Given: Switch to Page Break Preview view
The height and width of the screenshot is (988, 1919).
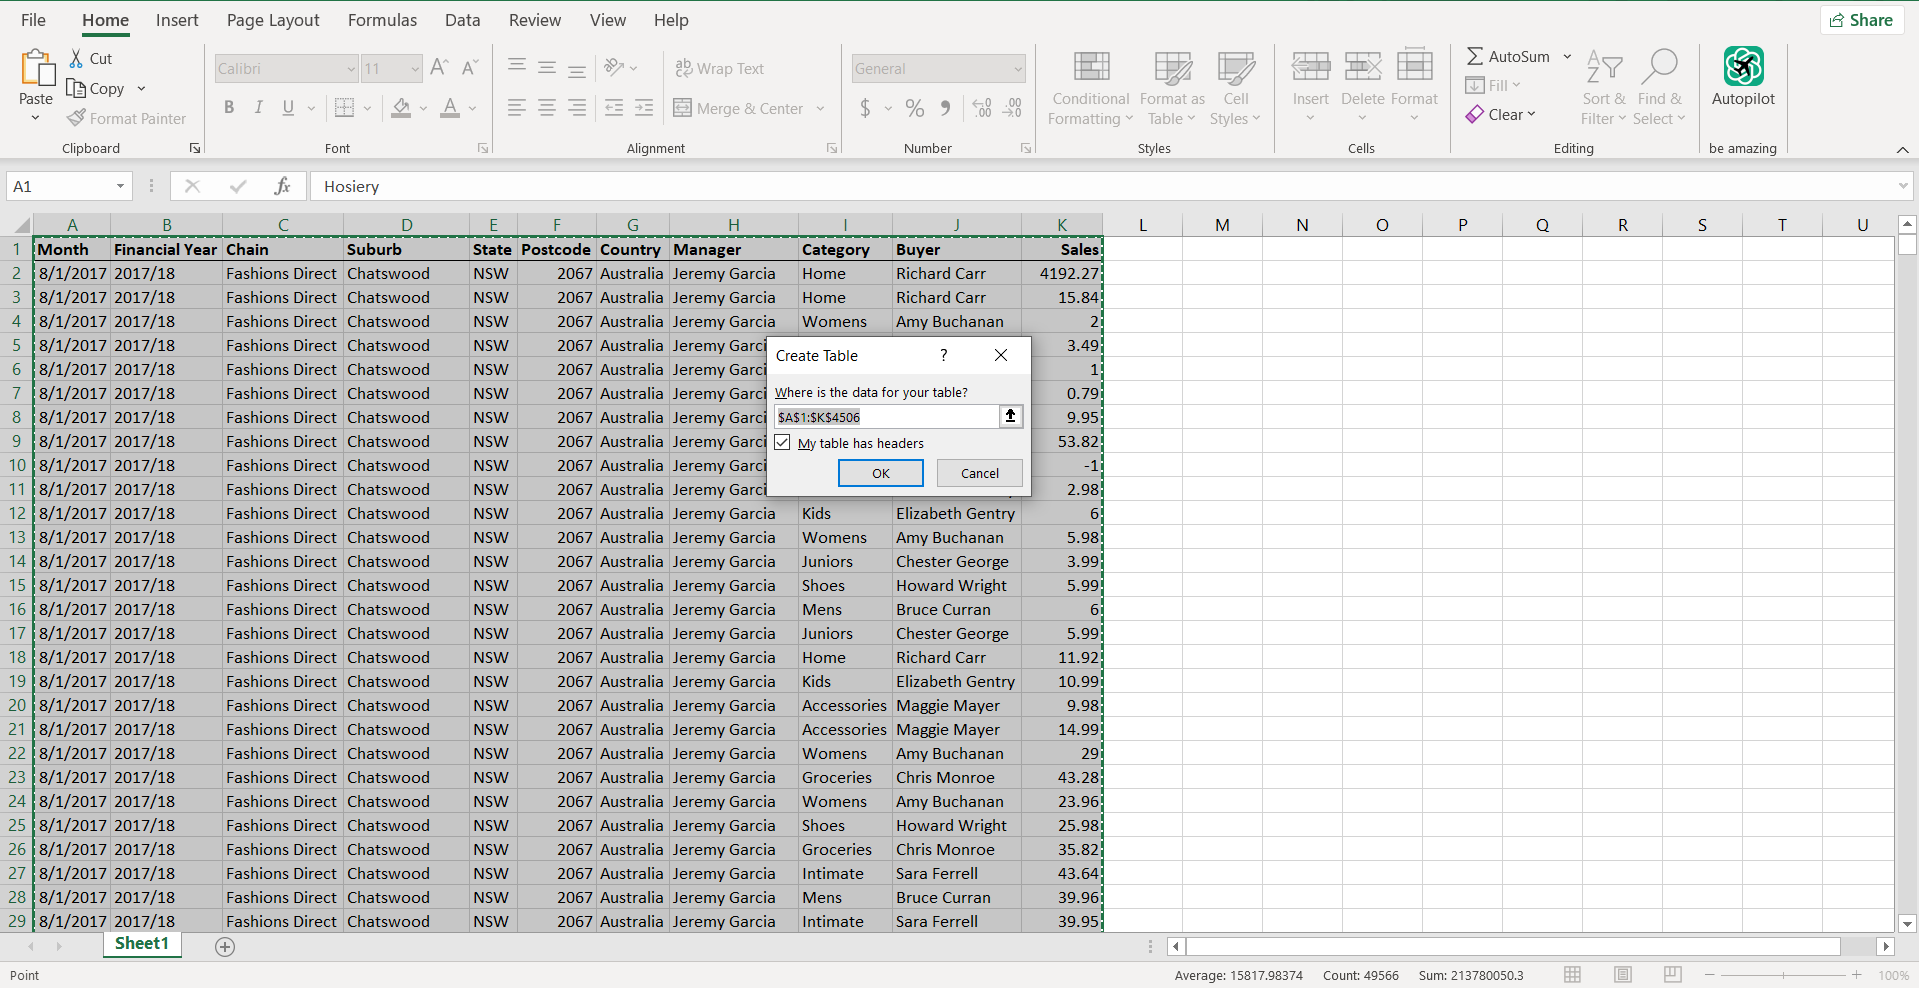Looking at the screenshot, I should coord(1672,974).
